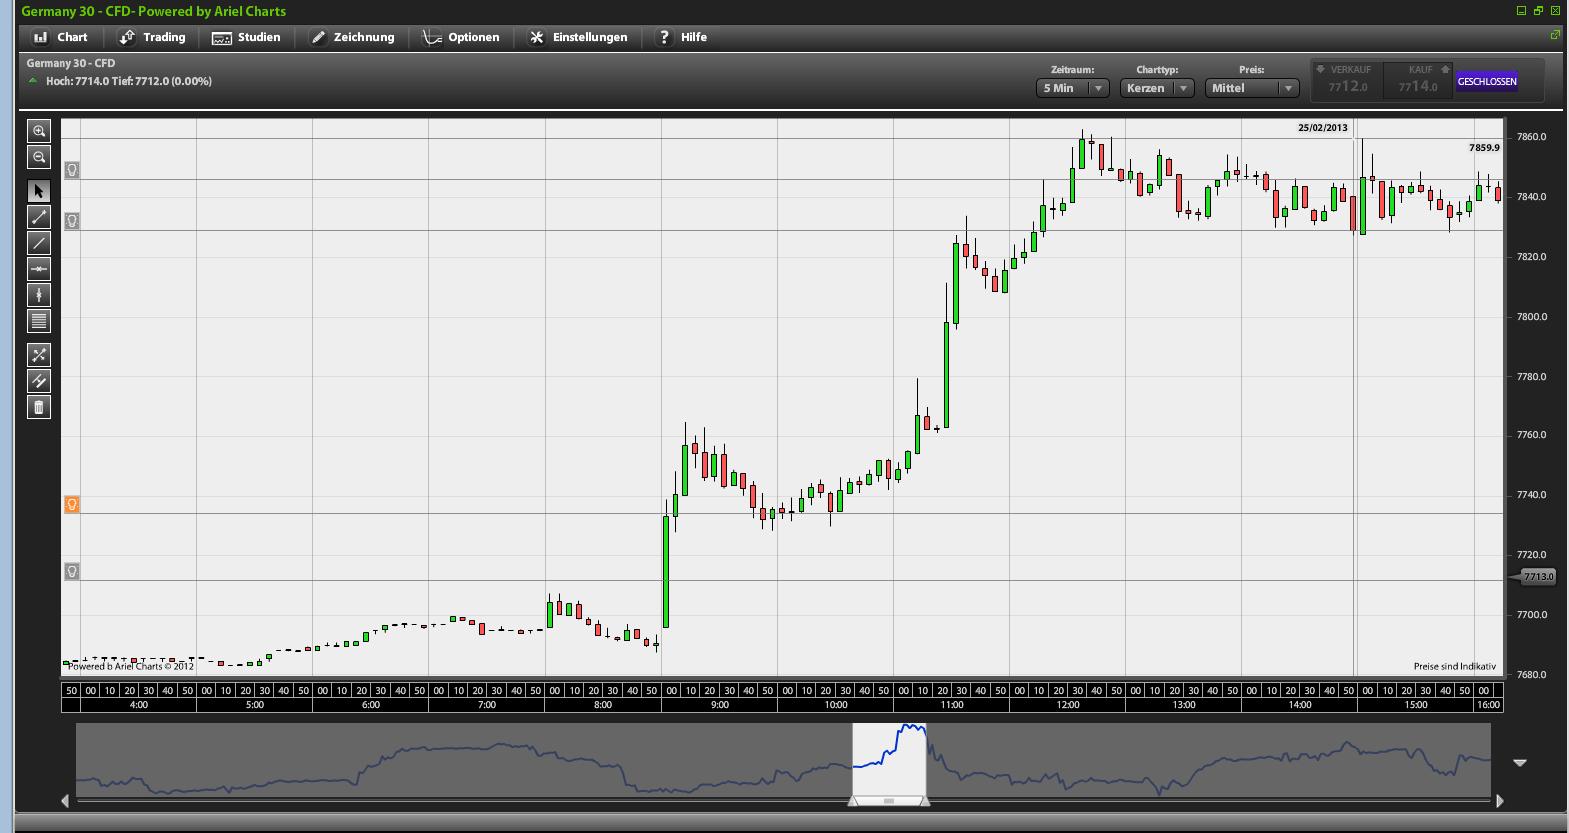Open the Studien menu
The image size is (1569, 833).
point(247,37)
